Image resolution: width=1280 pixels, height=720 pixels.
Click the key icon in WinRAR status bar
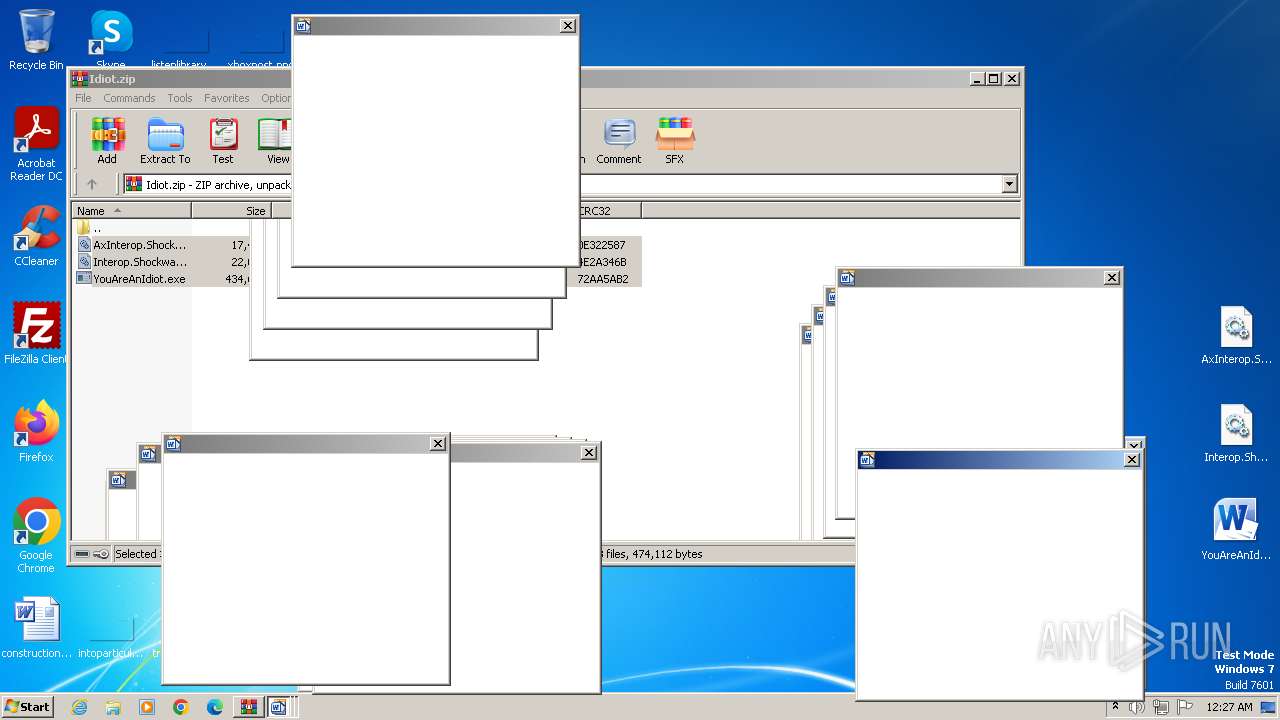point(101,554)
